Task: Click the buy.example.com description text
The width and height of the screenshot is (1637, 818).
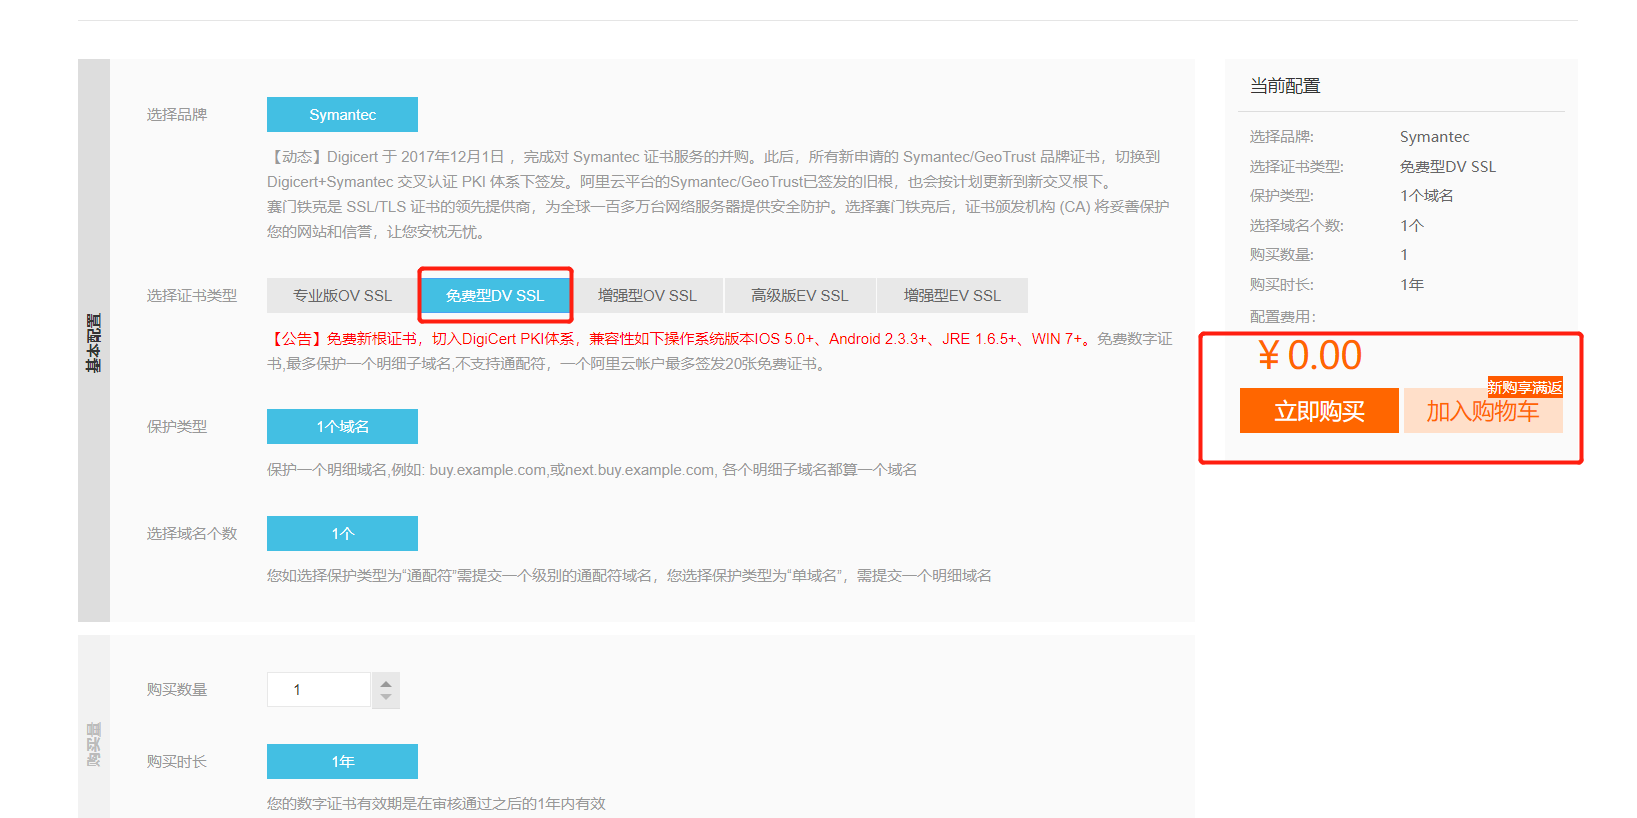Action: point(592,470)
